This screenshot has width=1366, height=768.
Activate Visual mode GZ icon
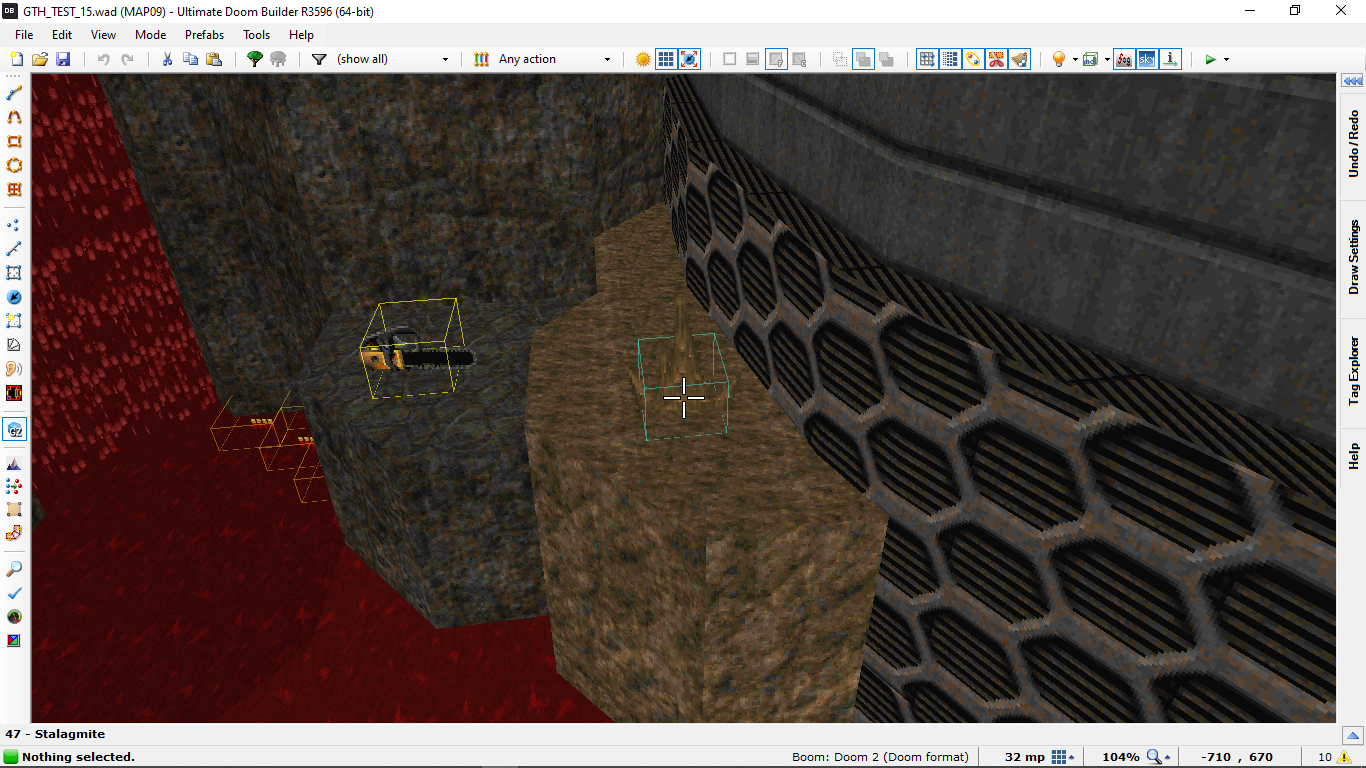14,430
